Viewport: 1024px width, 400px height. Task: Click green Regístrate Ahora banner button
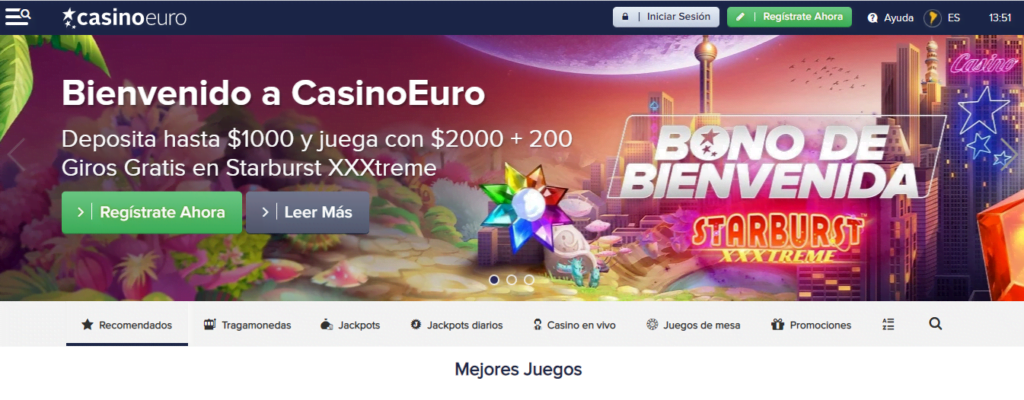[x=152, y=212]
